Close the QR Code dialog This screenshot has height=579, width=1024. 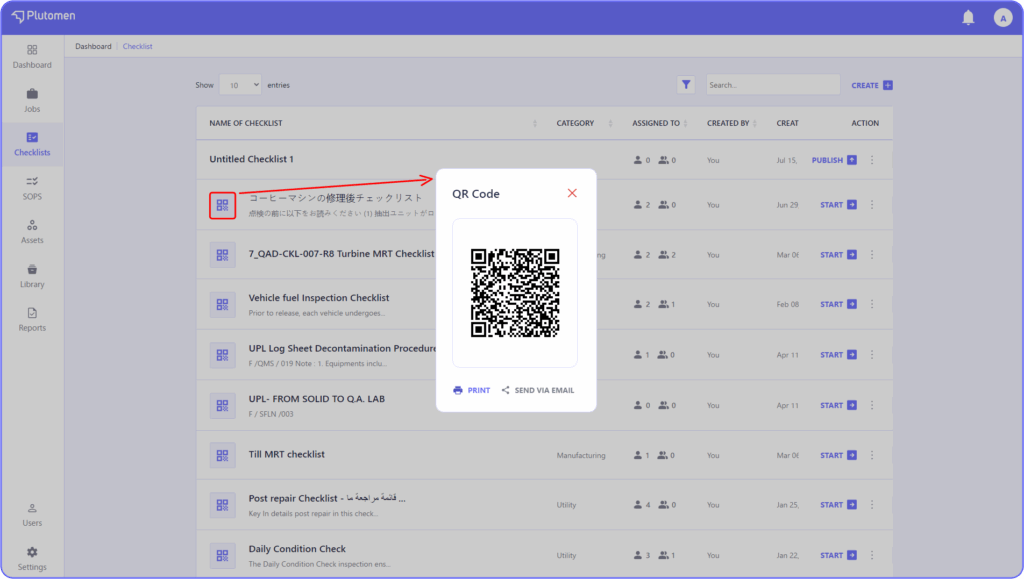572,193
